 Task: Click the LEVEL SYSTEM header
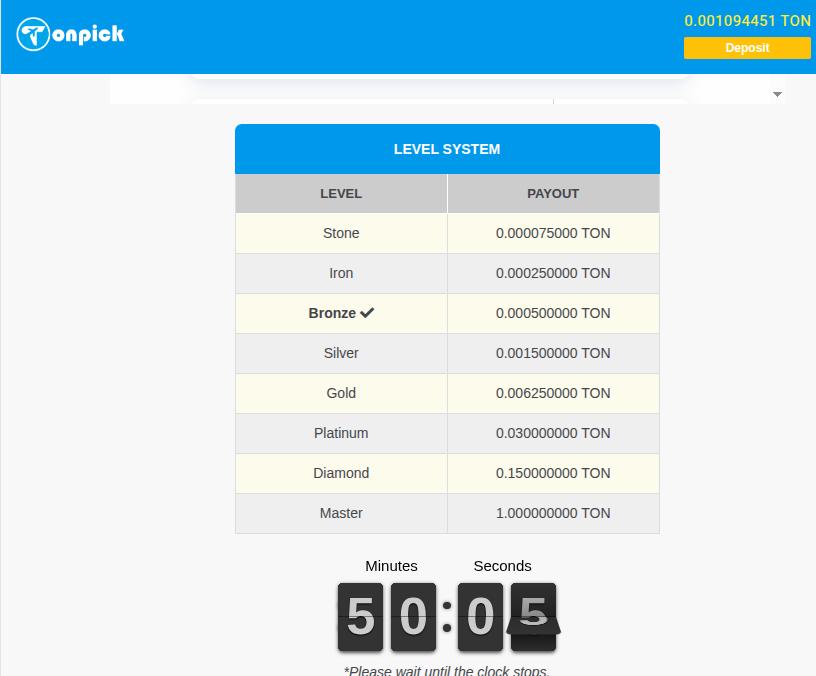click(x=447, y=149)
